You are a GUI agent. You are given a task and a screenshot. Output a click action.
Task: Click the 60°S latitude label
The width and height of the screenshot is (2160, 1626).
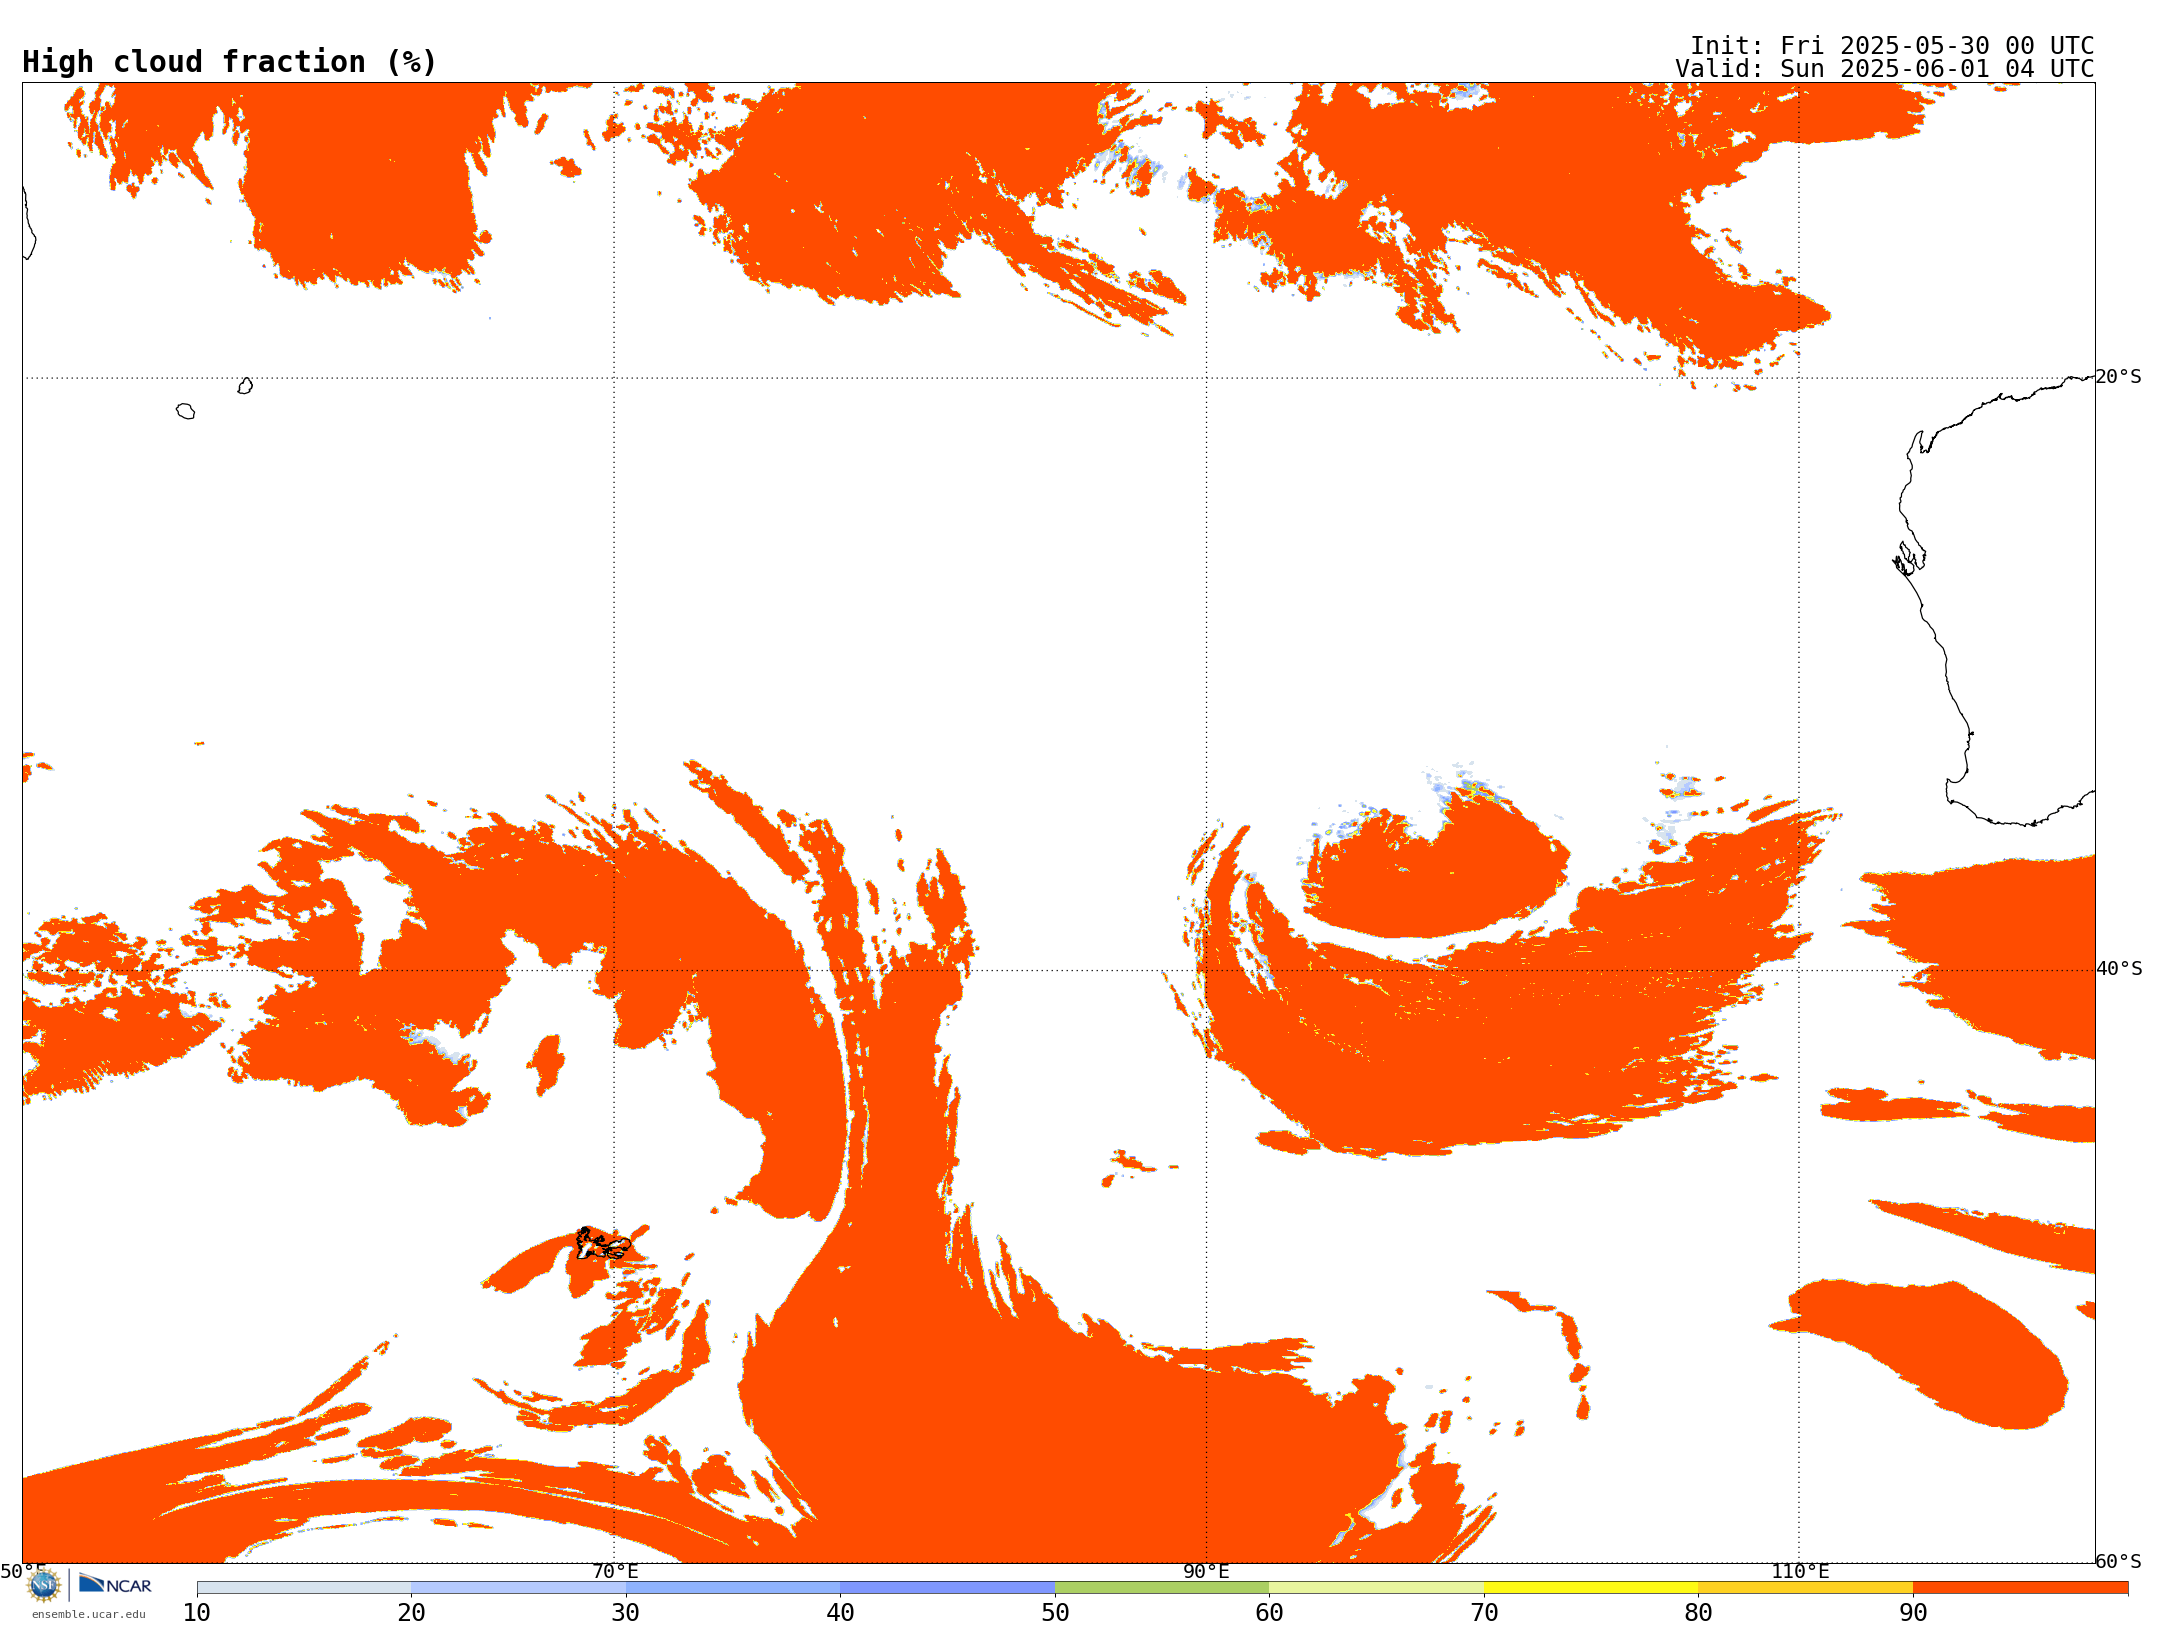(2119, 1561)
